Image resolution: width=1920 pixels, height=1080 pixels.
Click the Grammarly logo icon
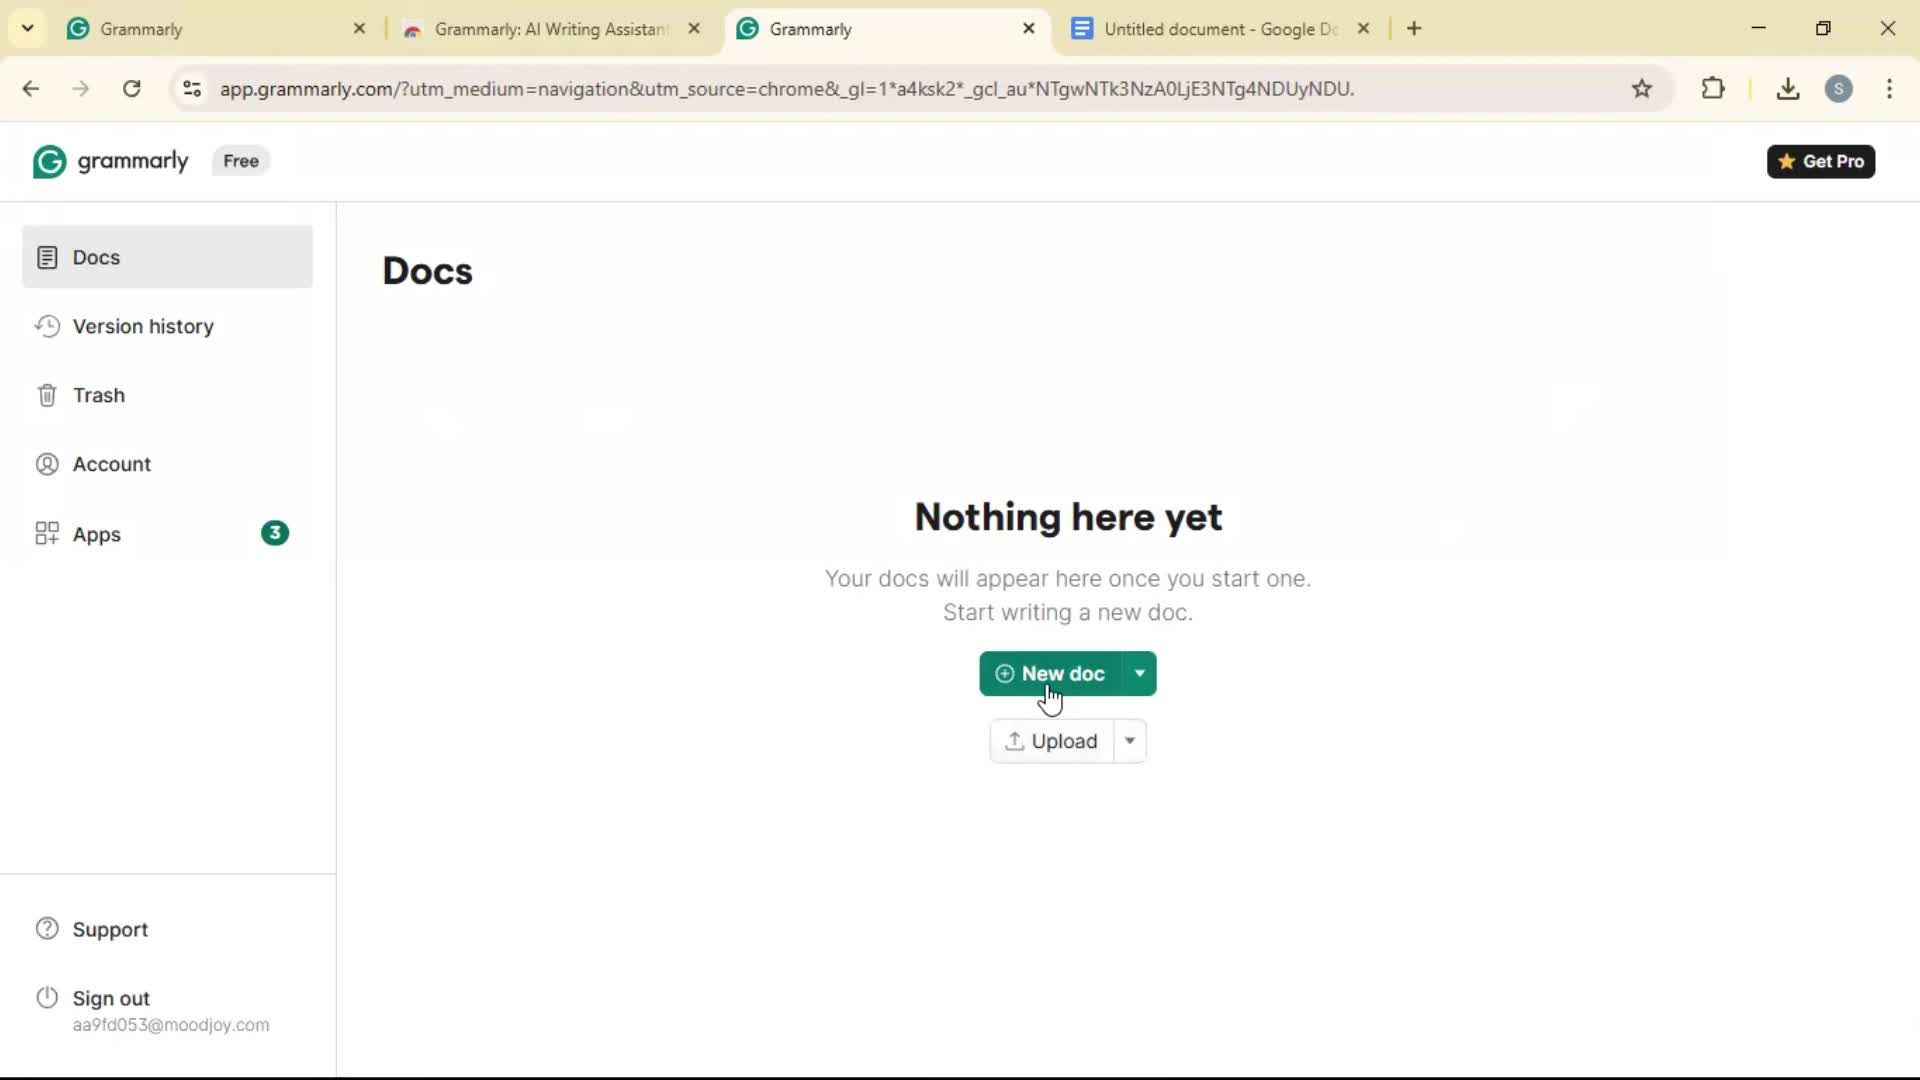point(49,161)
